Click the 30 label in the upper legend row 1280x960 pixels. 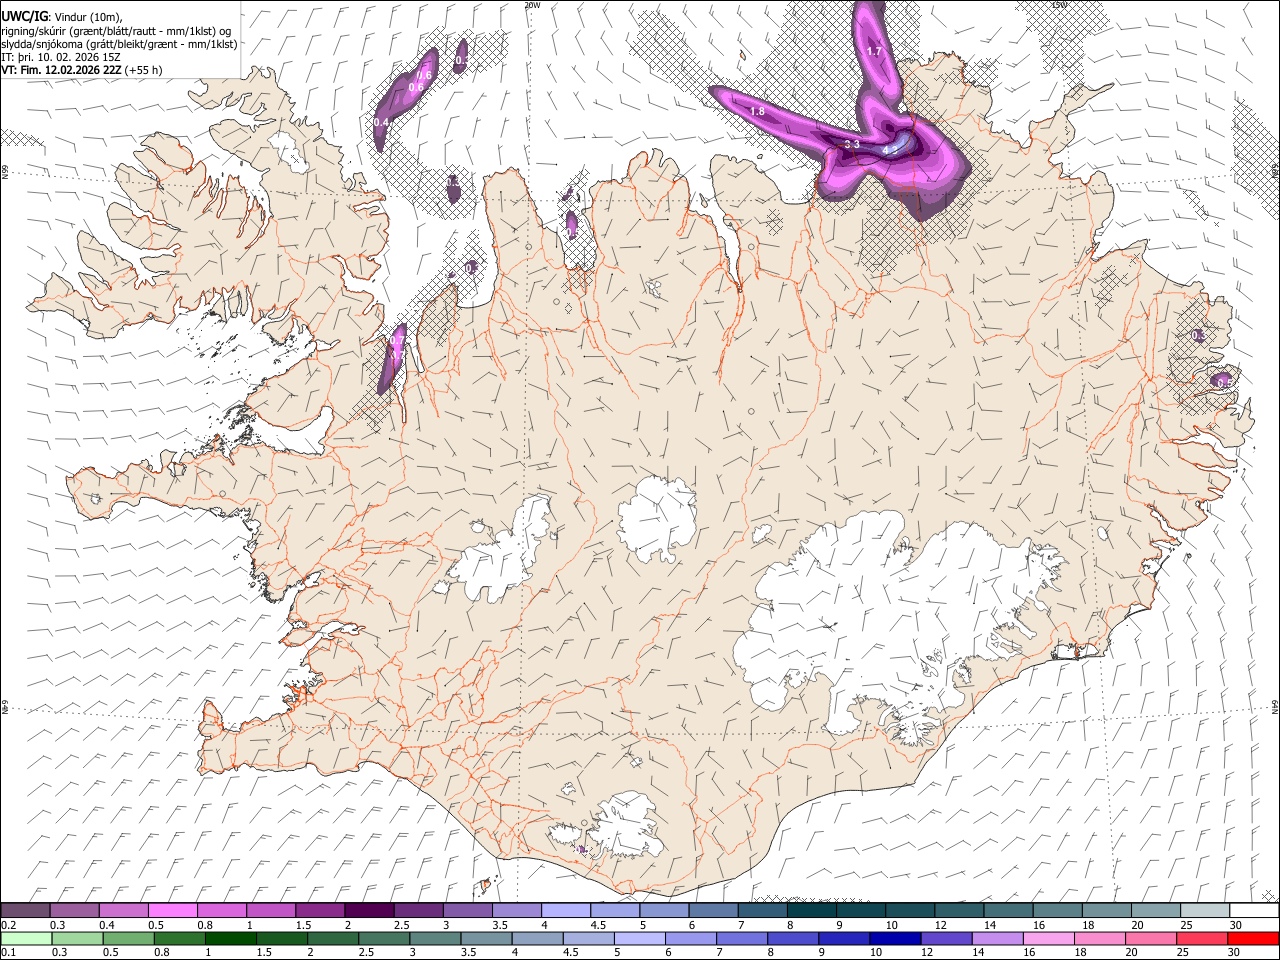(1235, 925)
